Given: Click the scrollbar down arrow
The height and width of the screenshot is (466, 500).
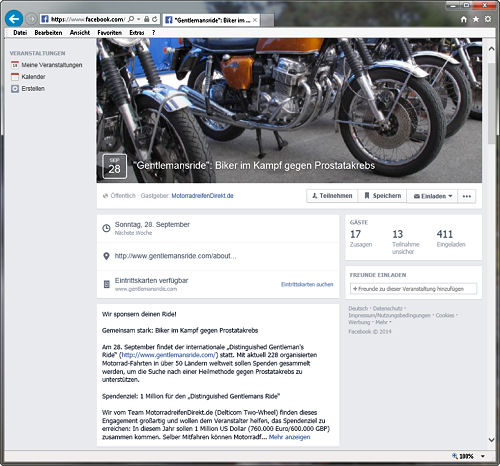Looking at the screenshot, I should [491, 440].
